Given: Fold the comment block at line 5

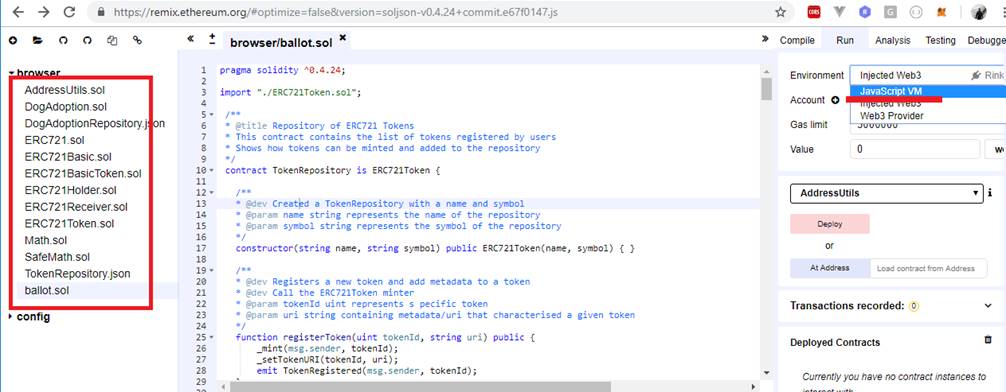Looking at the screenshot, I should click(212, 115).
